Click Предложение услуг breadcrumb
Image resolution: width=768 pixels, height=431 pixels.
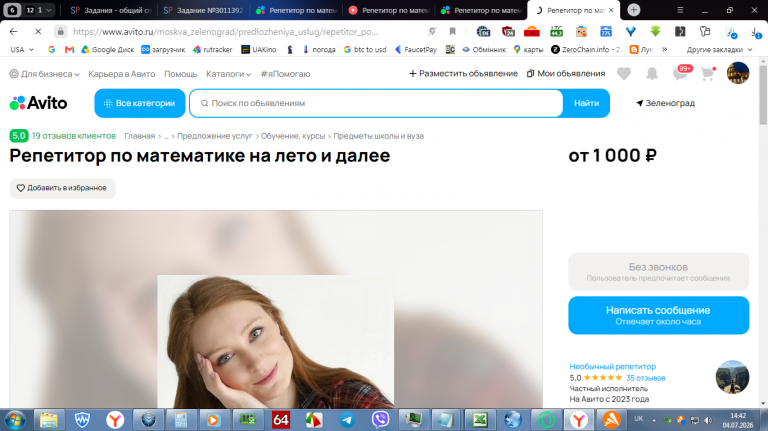(x=215, y=136)
